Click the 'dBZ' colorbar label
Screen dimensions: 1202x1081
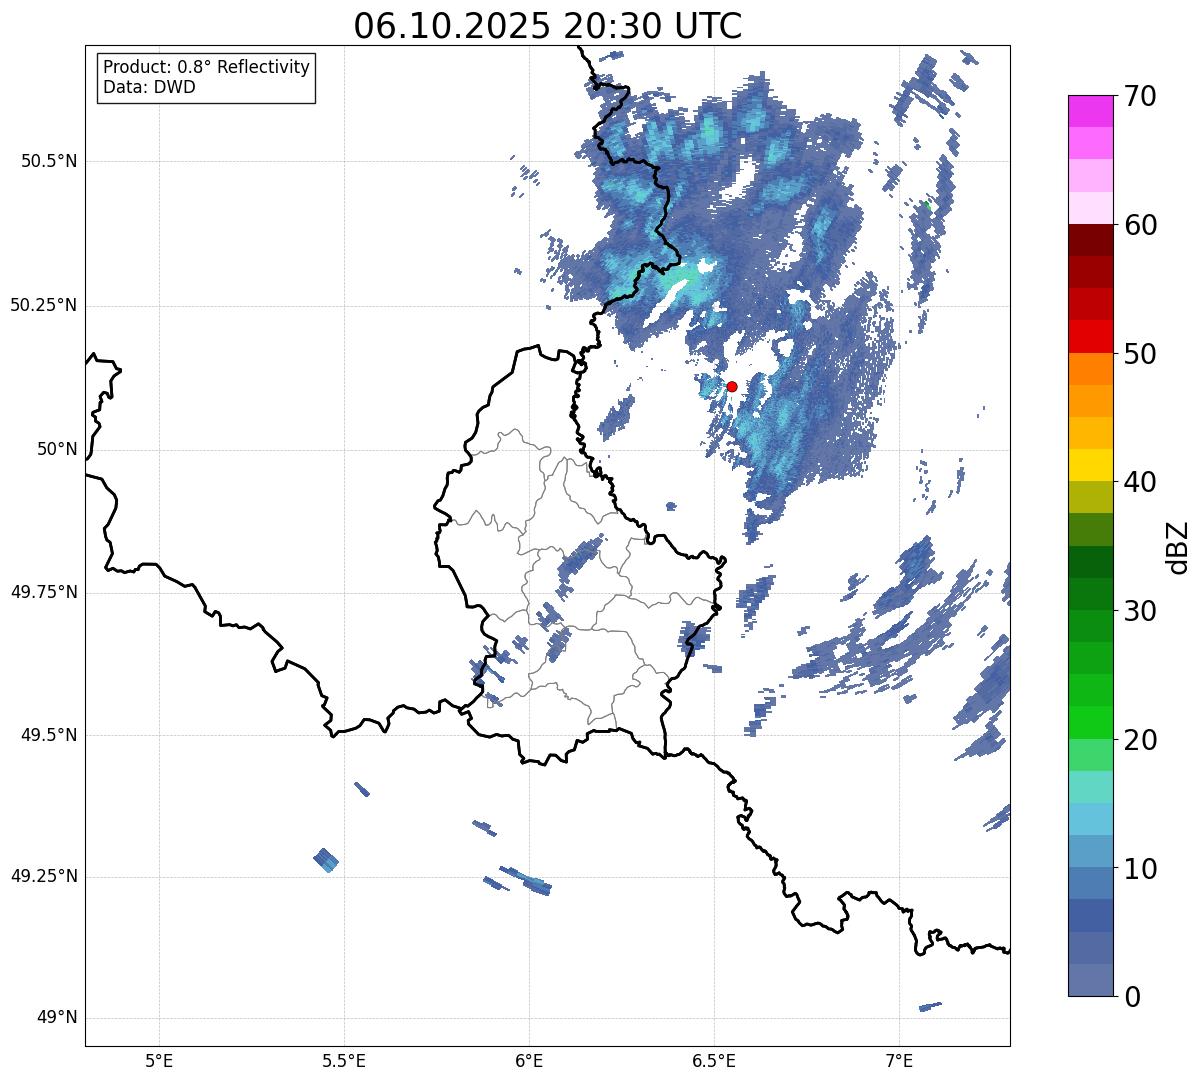[x=1178, y=547]
